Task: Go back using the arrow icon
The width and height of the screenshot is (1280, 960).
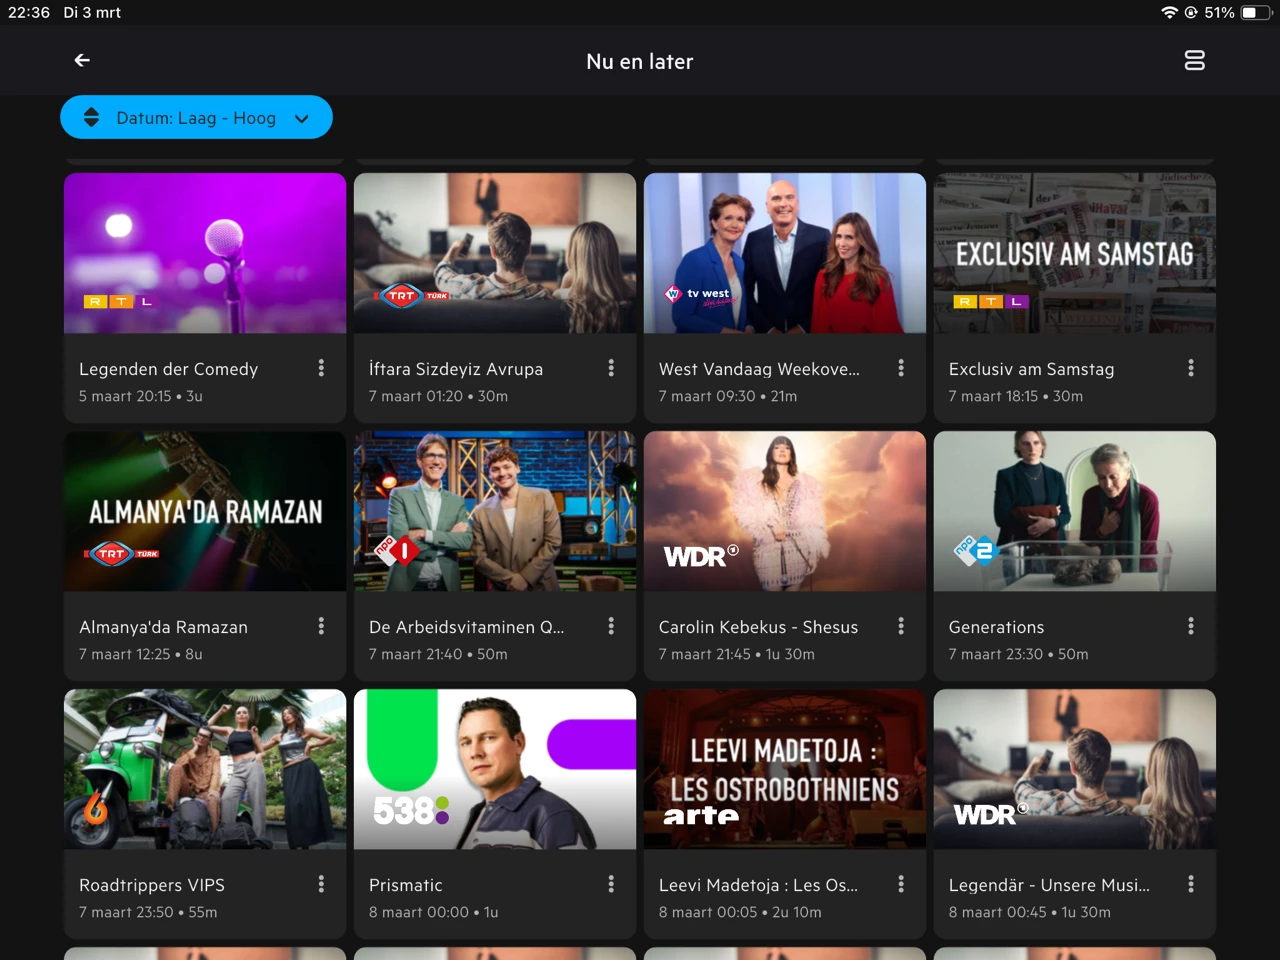Action: point(82,61)
